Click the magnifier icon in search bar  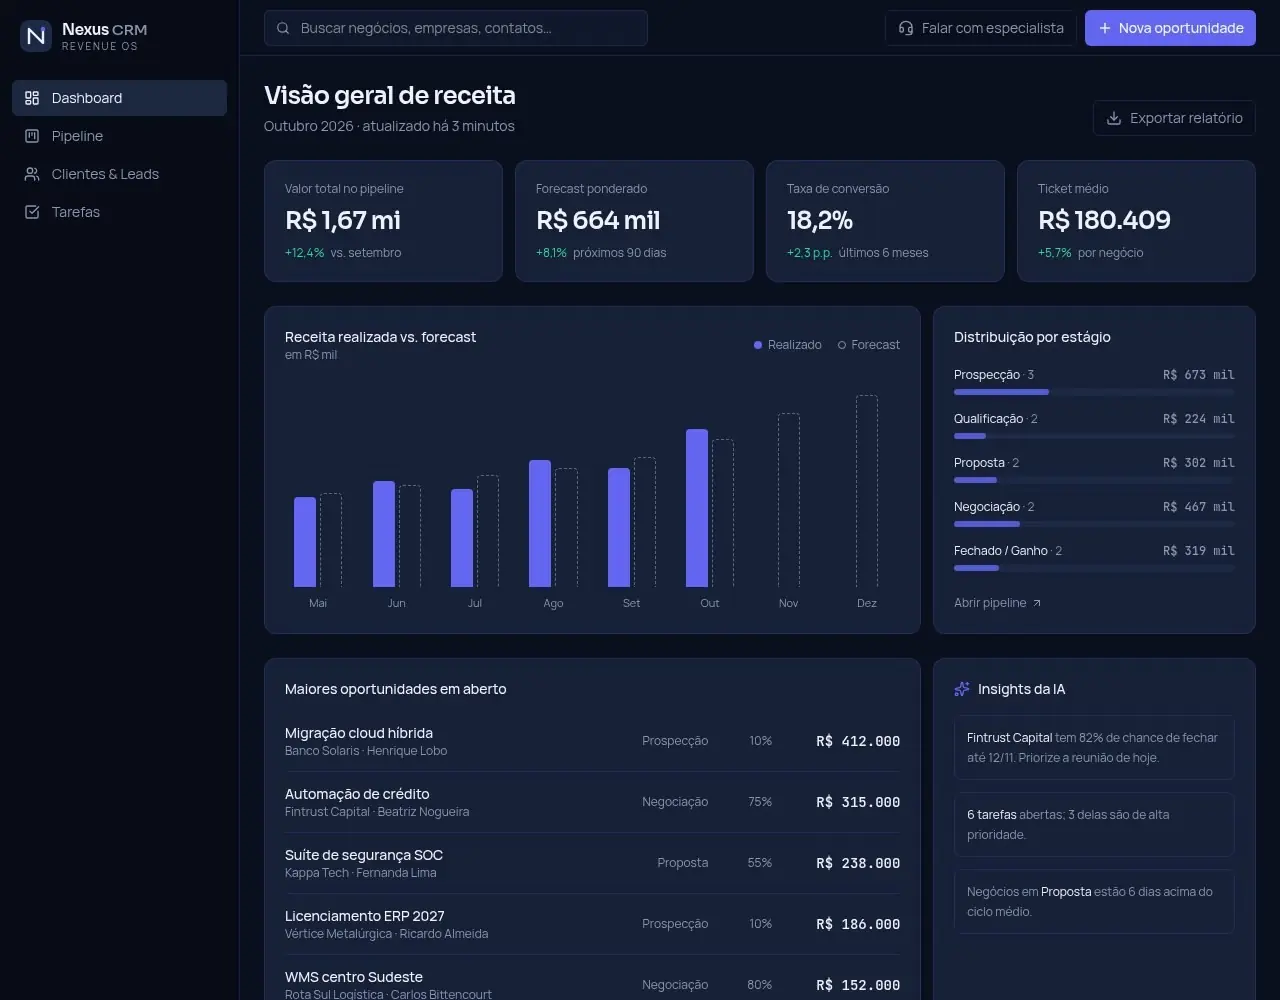click(283, 28)
